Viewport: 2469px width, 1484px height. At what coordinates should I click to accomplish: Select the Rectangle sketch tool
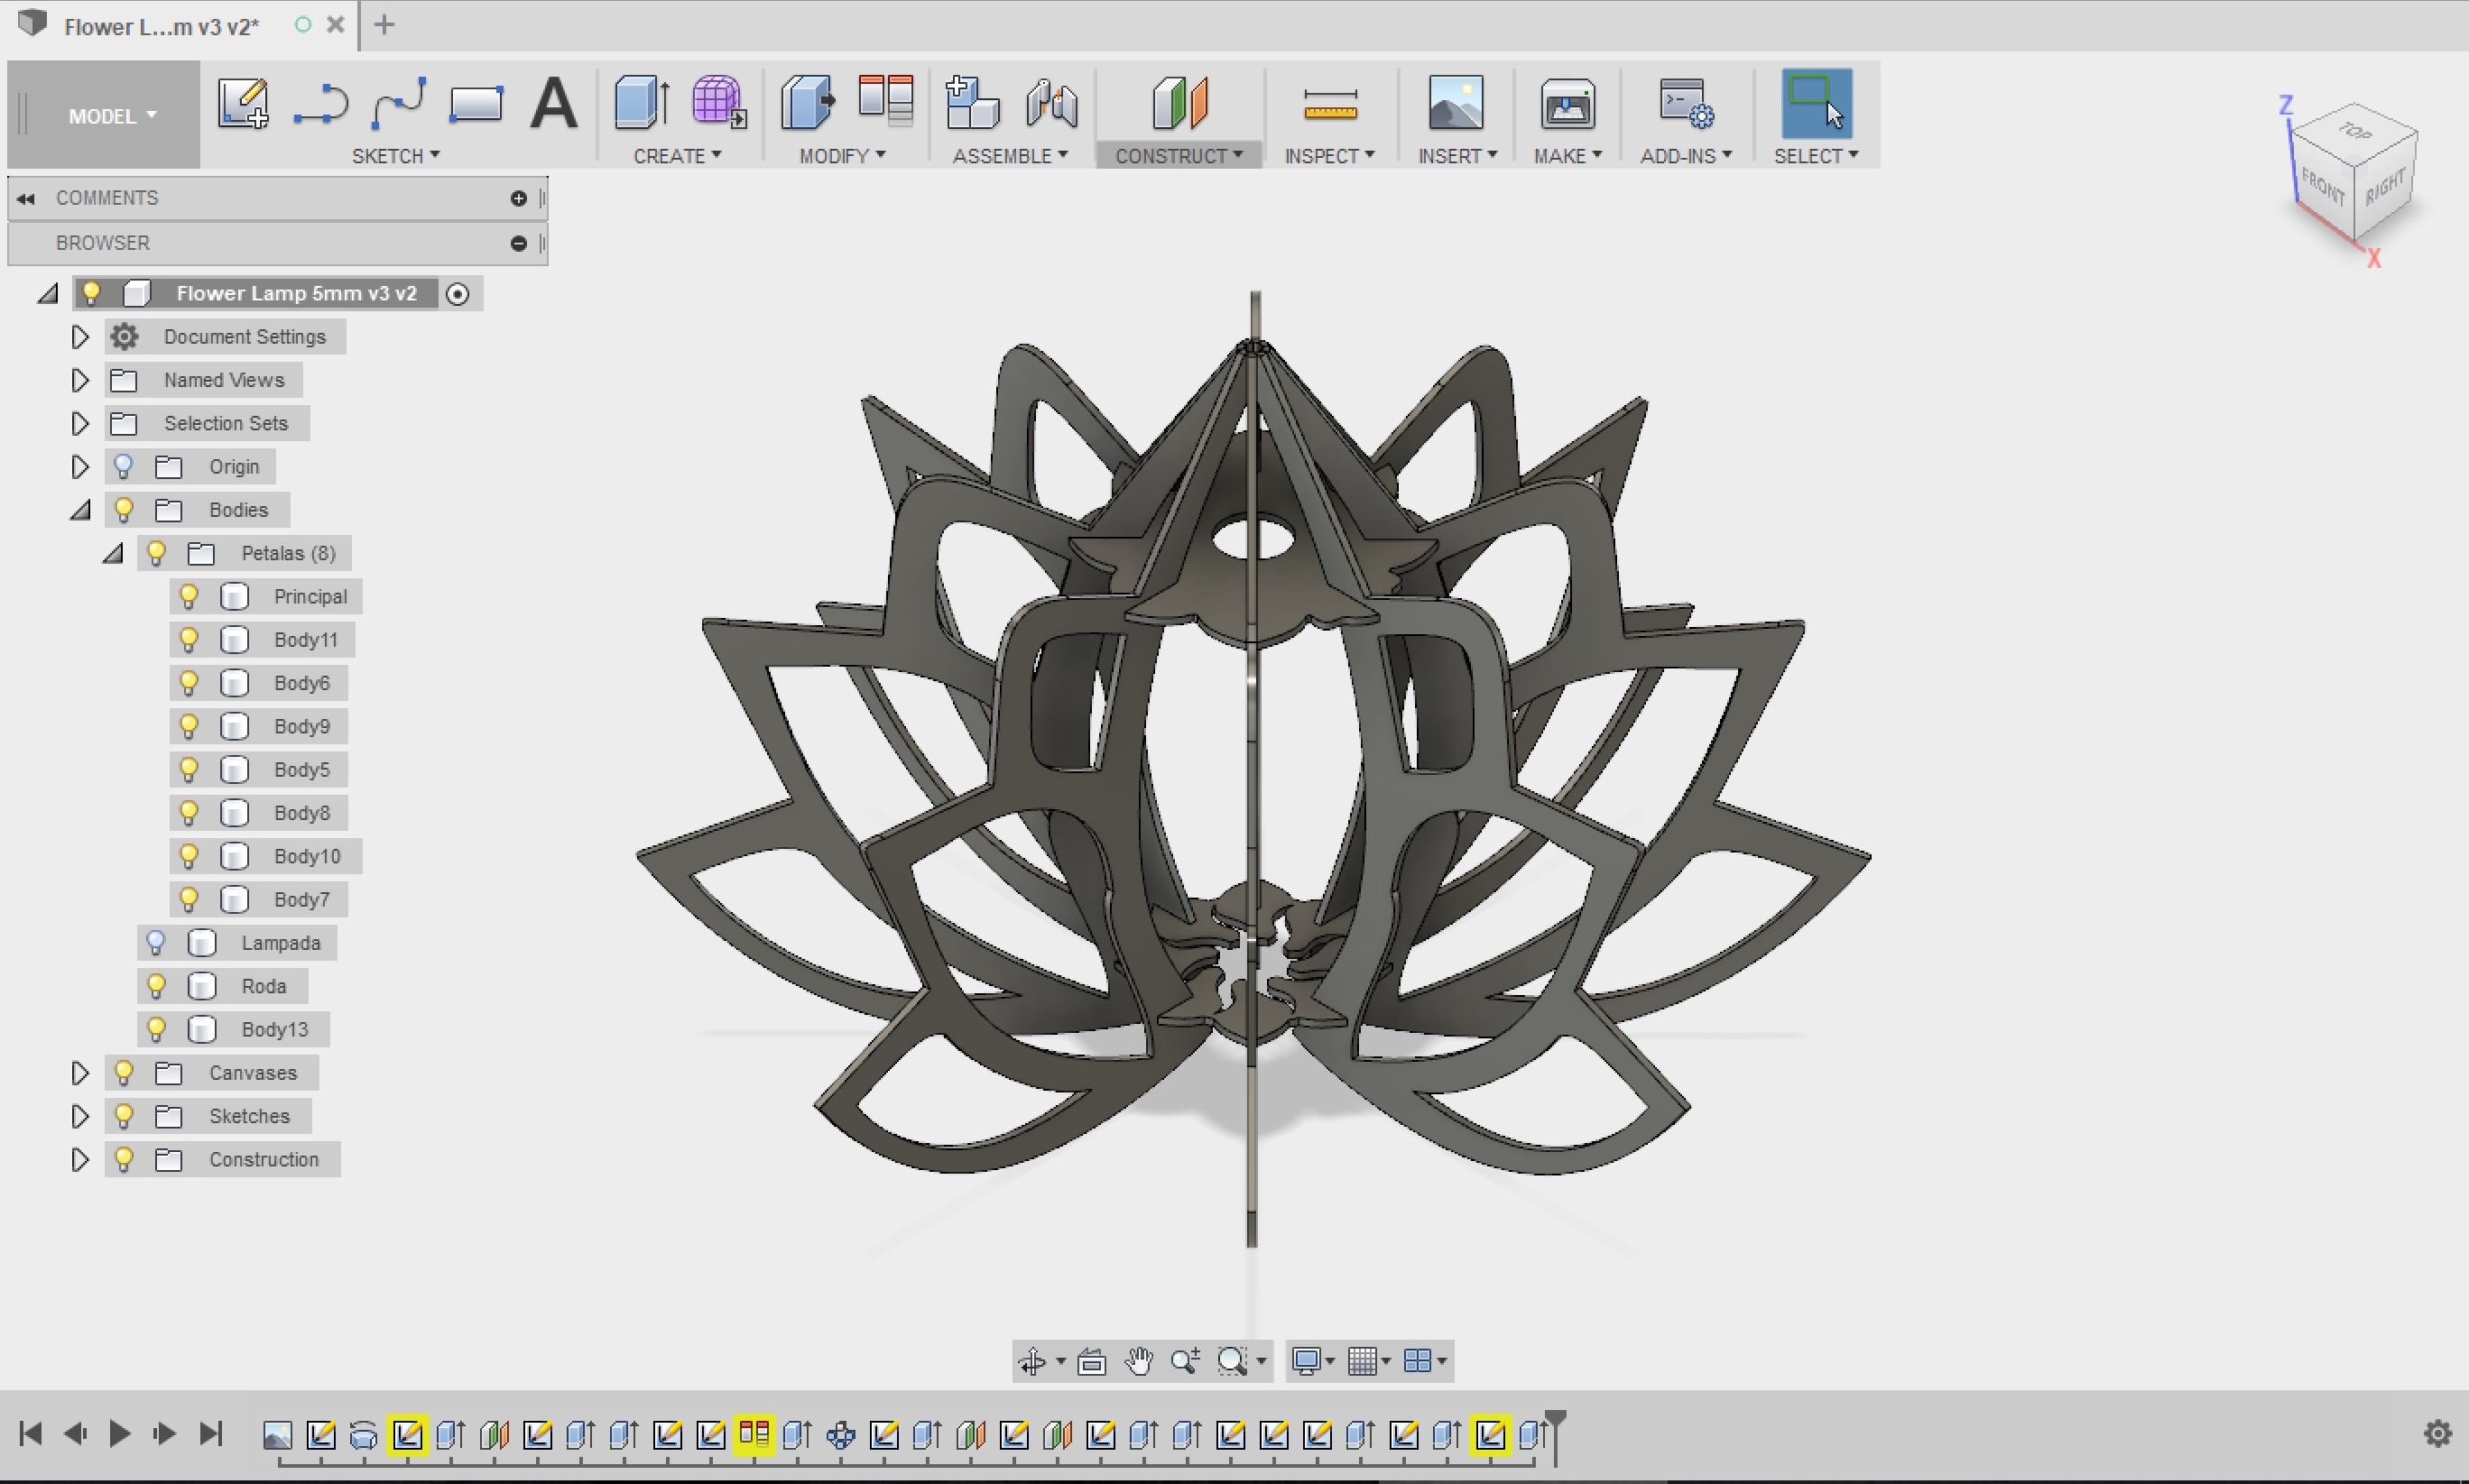[x=476, y=104]
